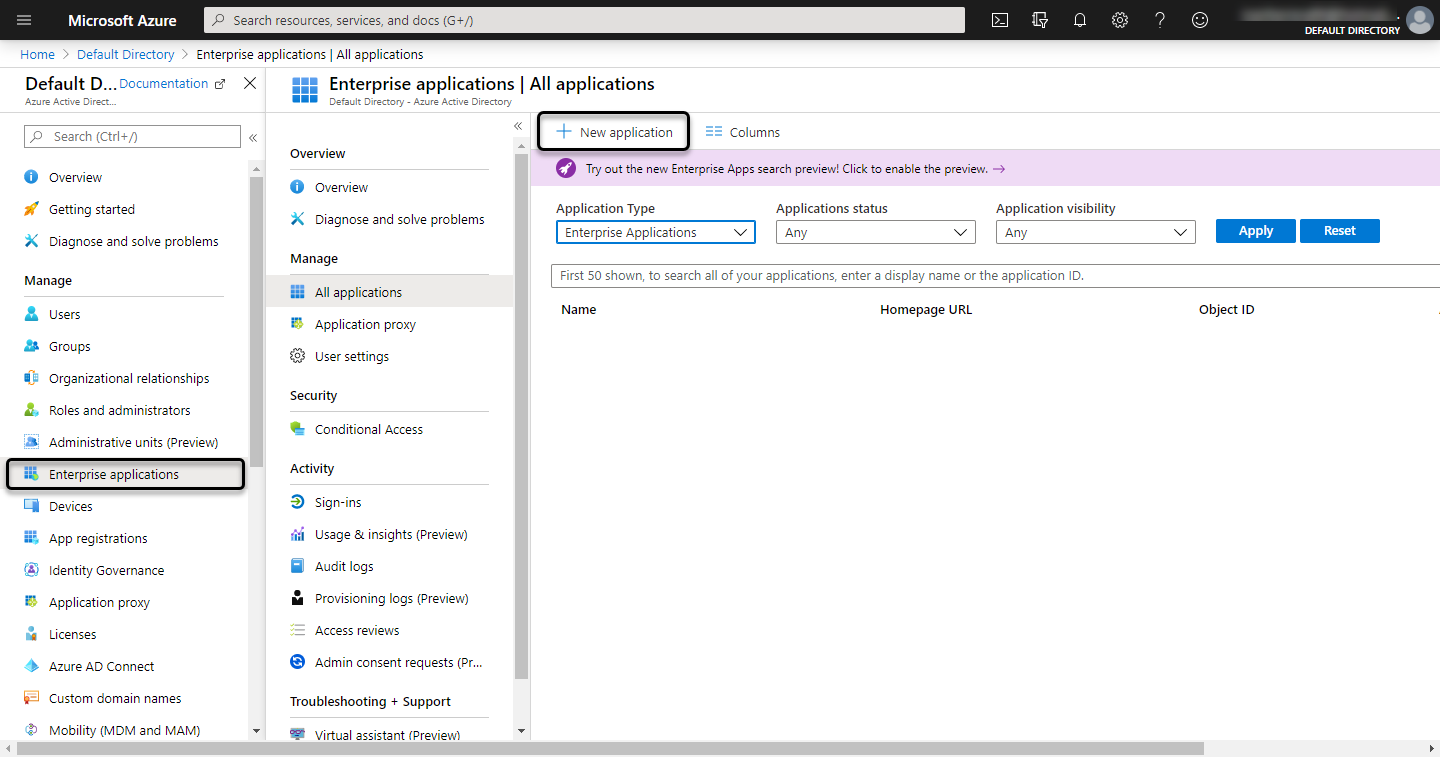The height and width of the screenshot is (757, 1440).
Task: Focus the top Azure search bar
Action: [x=585, y=20]
